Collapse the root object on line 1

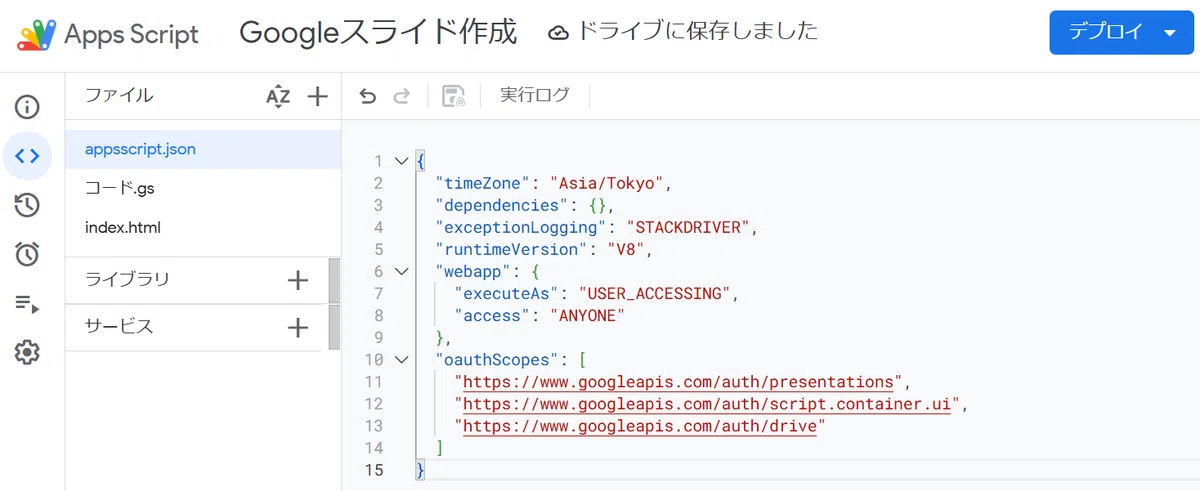401,161
